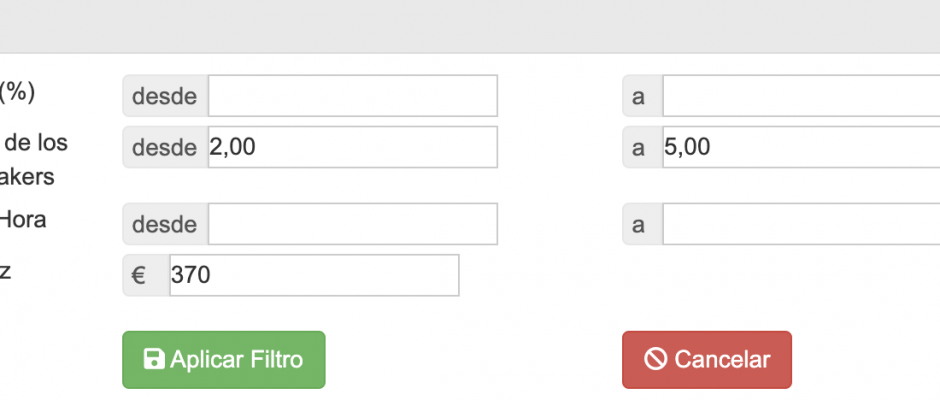Focus the empty 'a' field in the Hora row
This screenshot has height=400, width=940.
pyautogui.click(x=801, y=224)
